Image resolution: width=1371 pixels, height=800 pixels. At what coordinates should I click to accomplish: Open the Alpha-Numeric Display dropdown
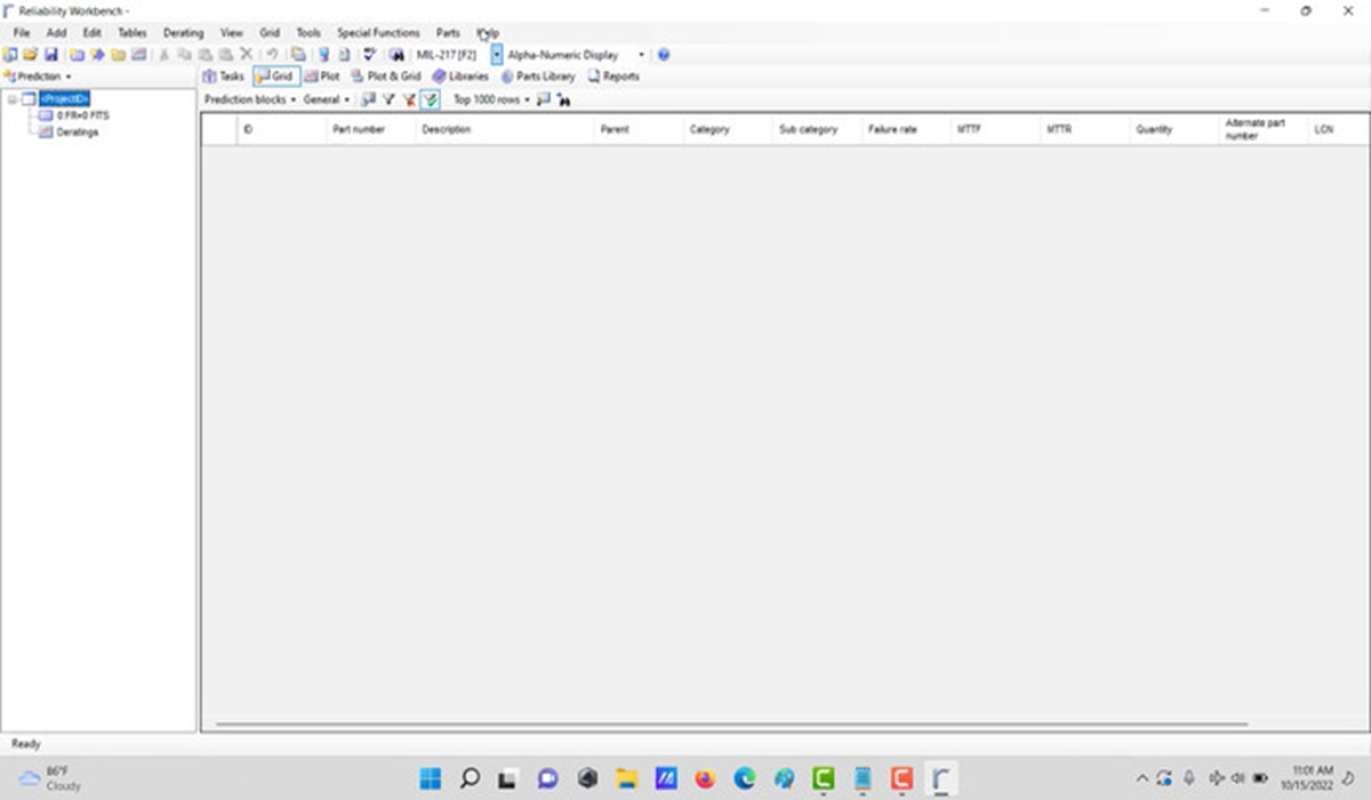pos(640,55)
